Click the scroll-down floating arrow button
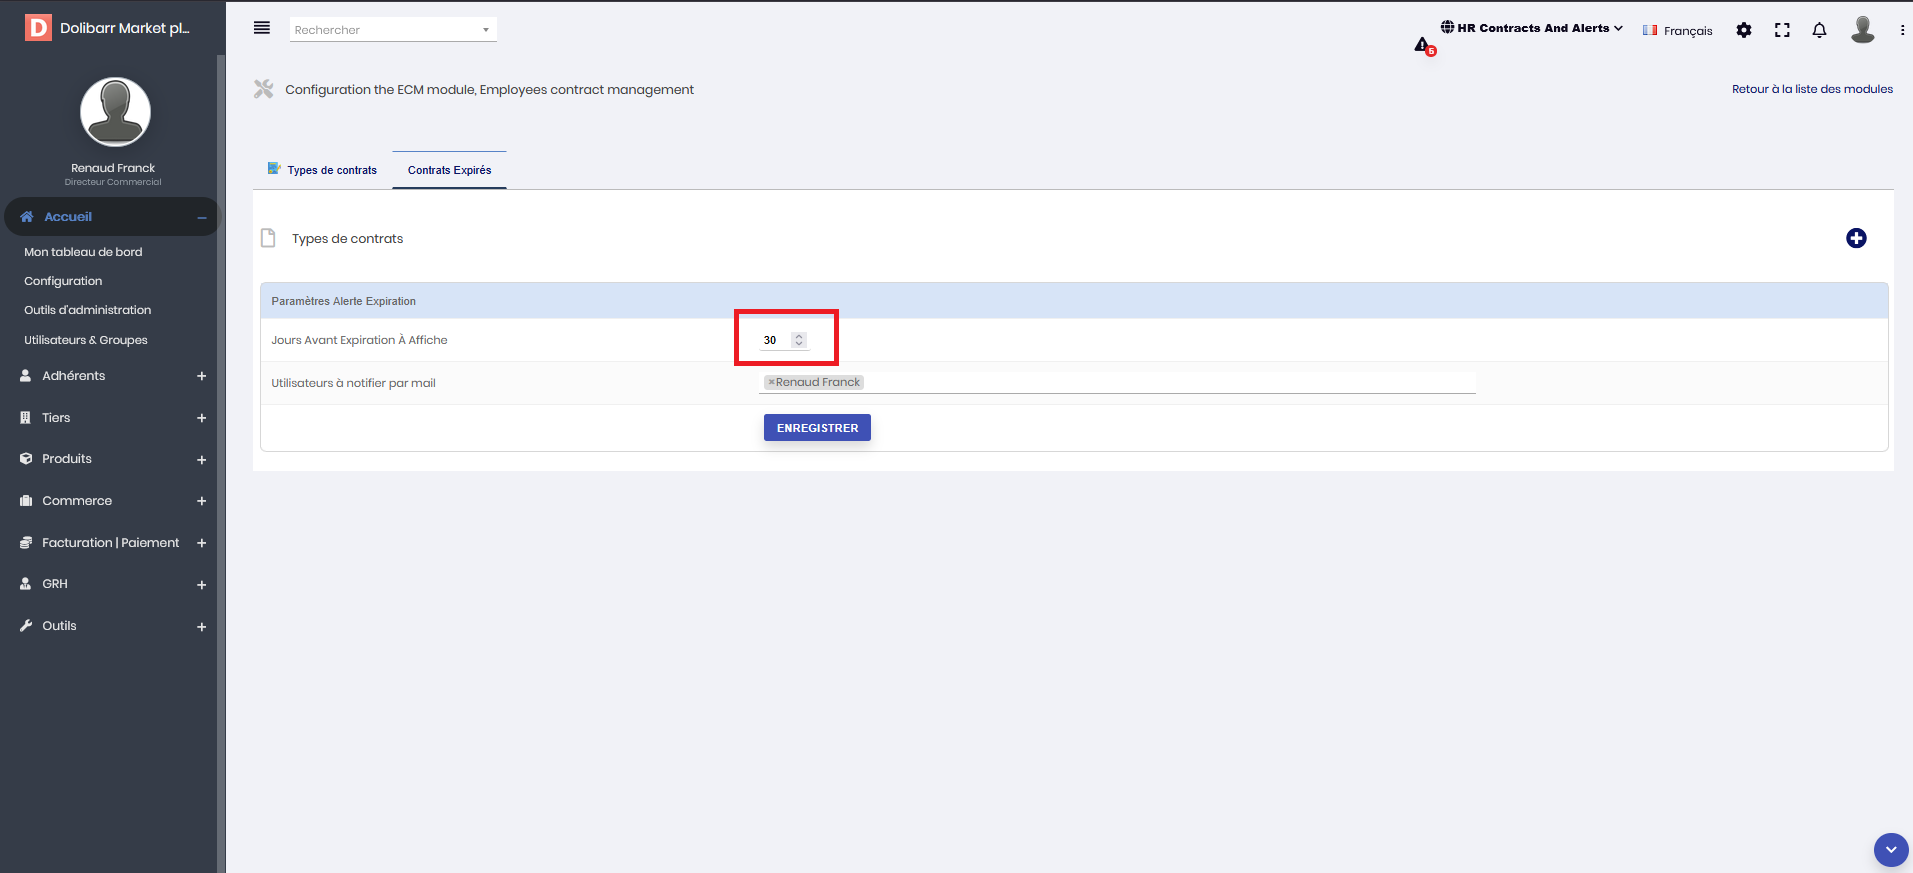 tap(1891, 850)
